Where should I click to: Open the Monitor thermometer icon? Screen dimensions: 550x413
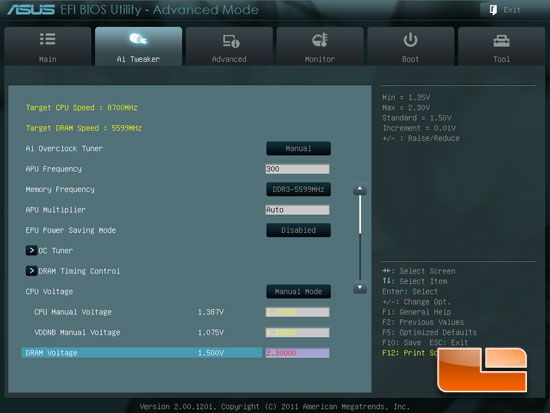tap(320, 40)
